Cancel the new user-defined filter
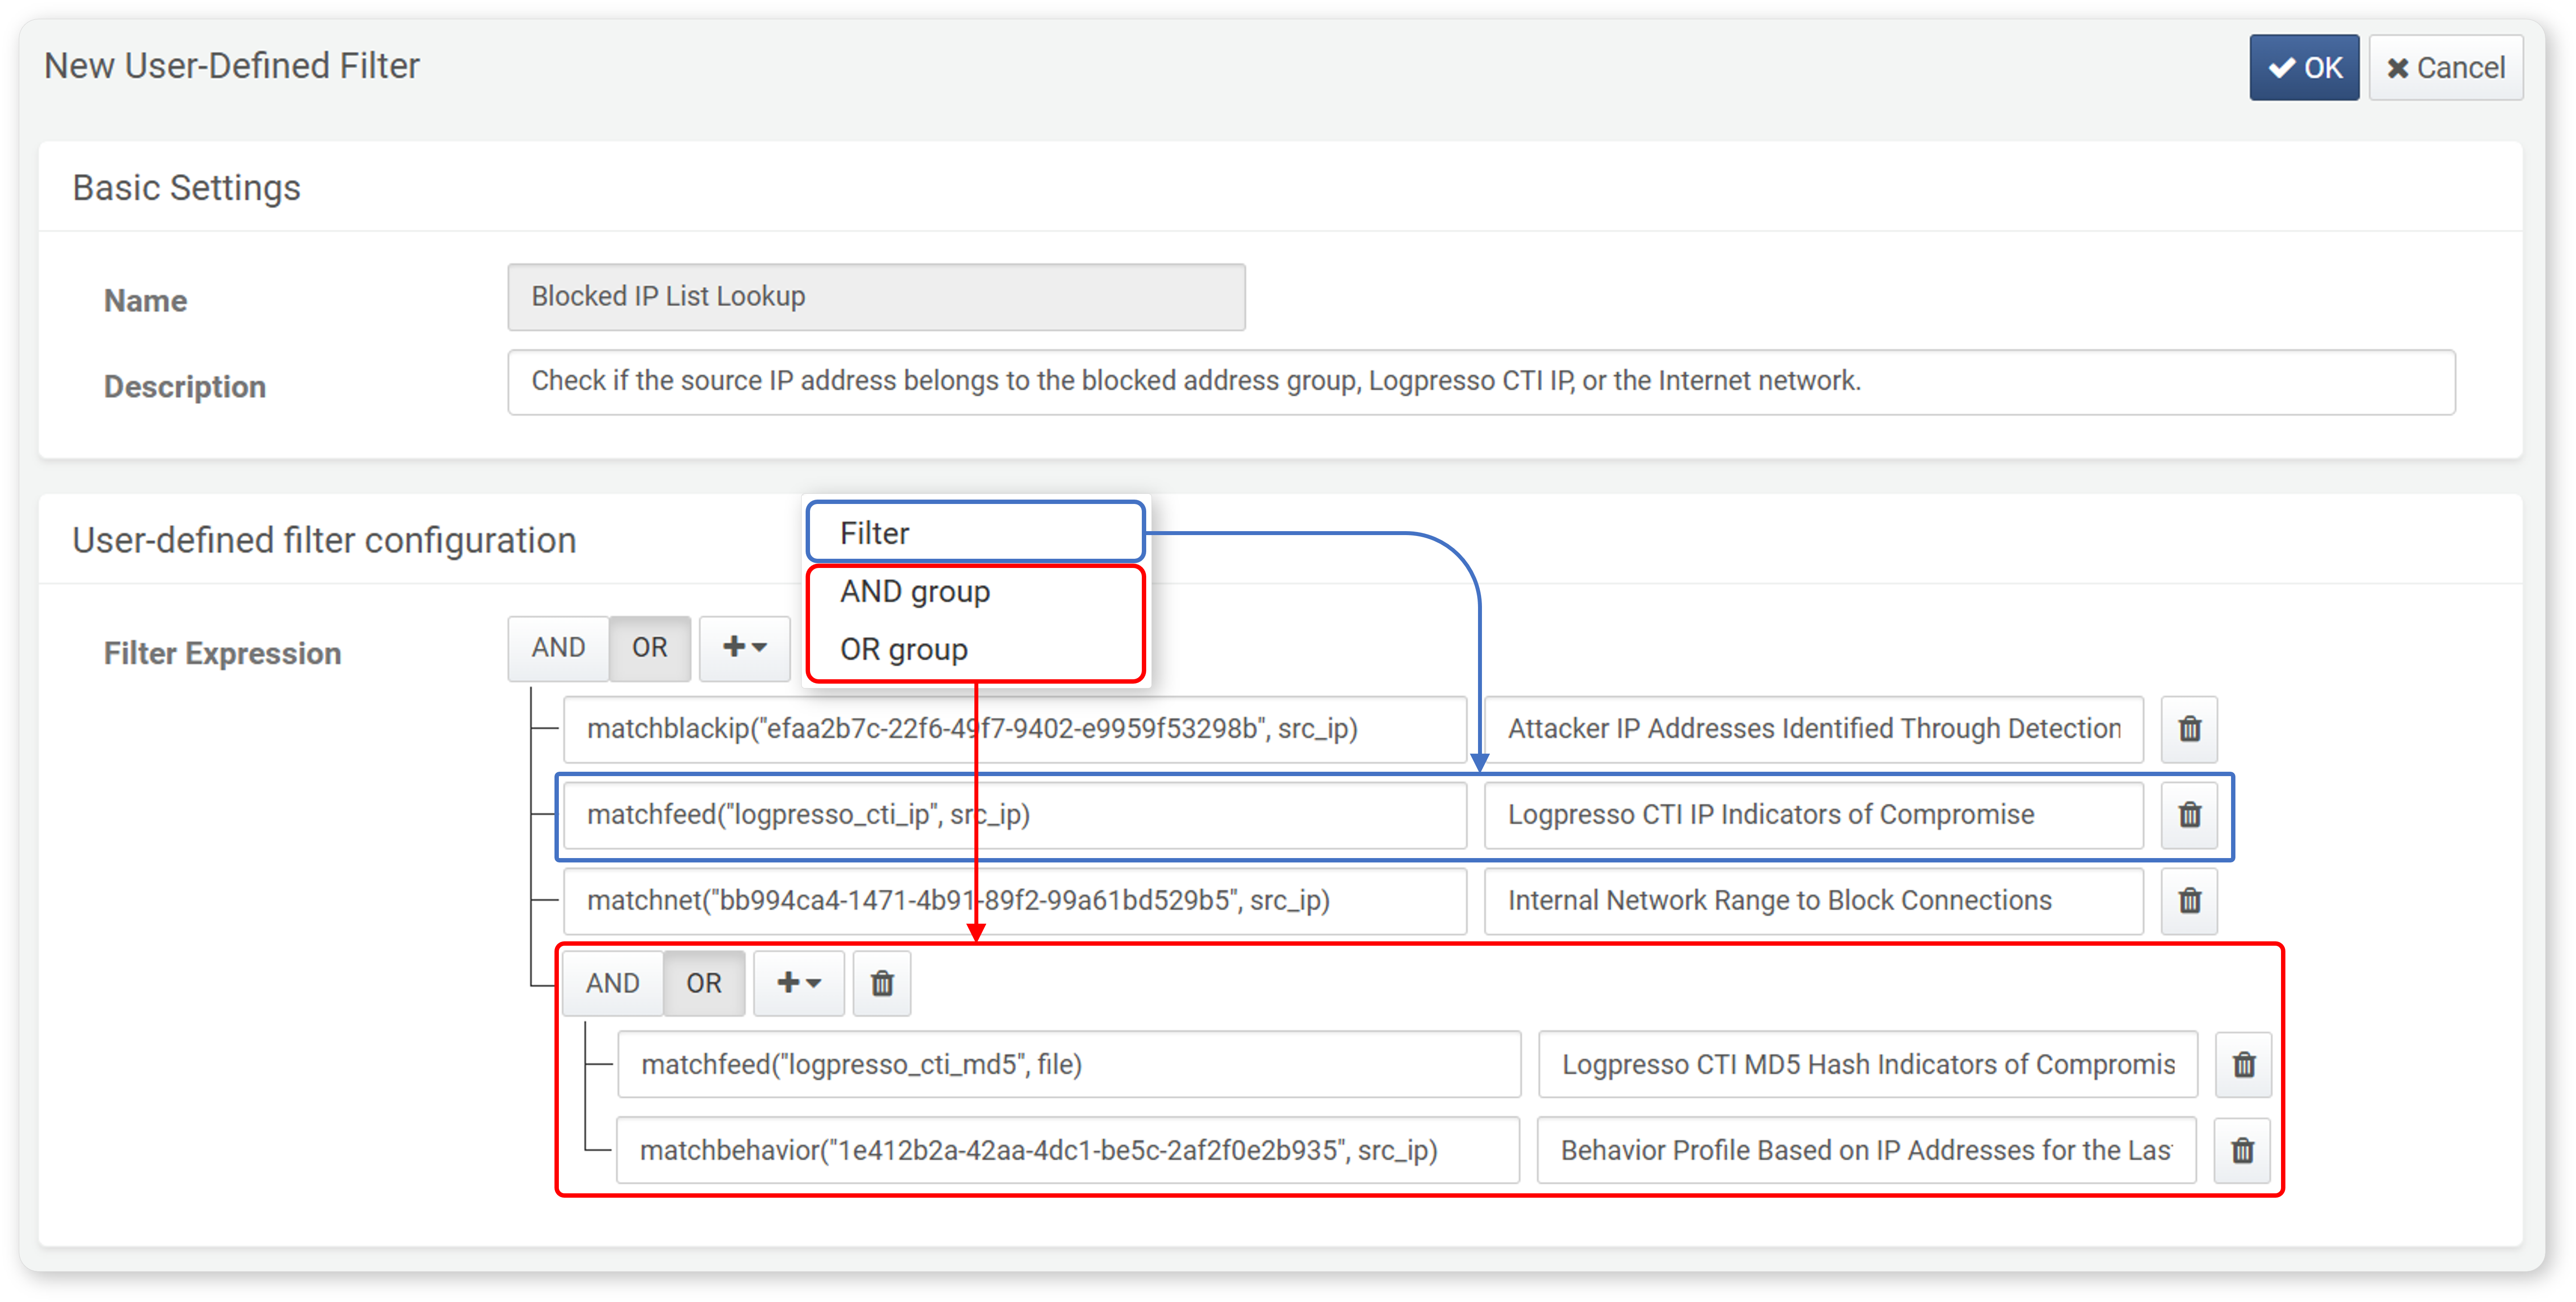 coord(2445,68)
